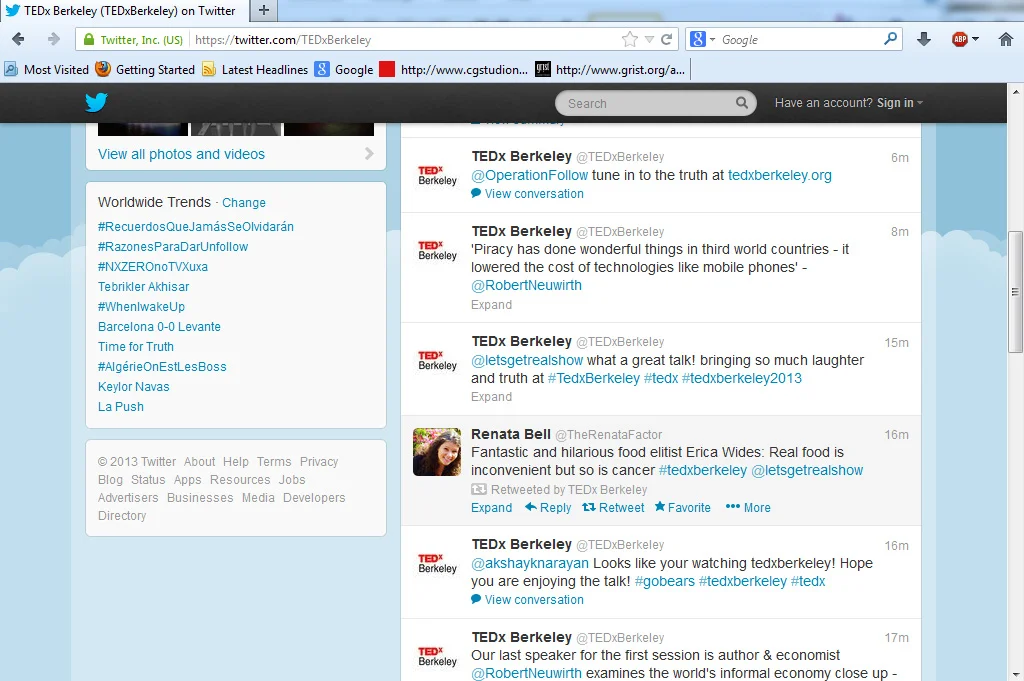Open trend #WhenIwakeUp
The image size is (1024, 681).
[x=141, y=307]
